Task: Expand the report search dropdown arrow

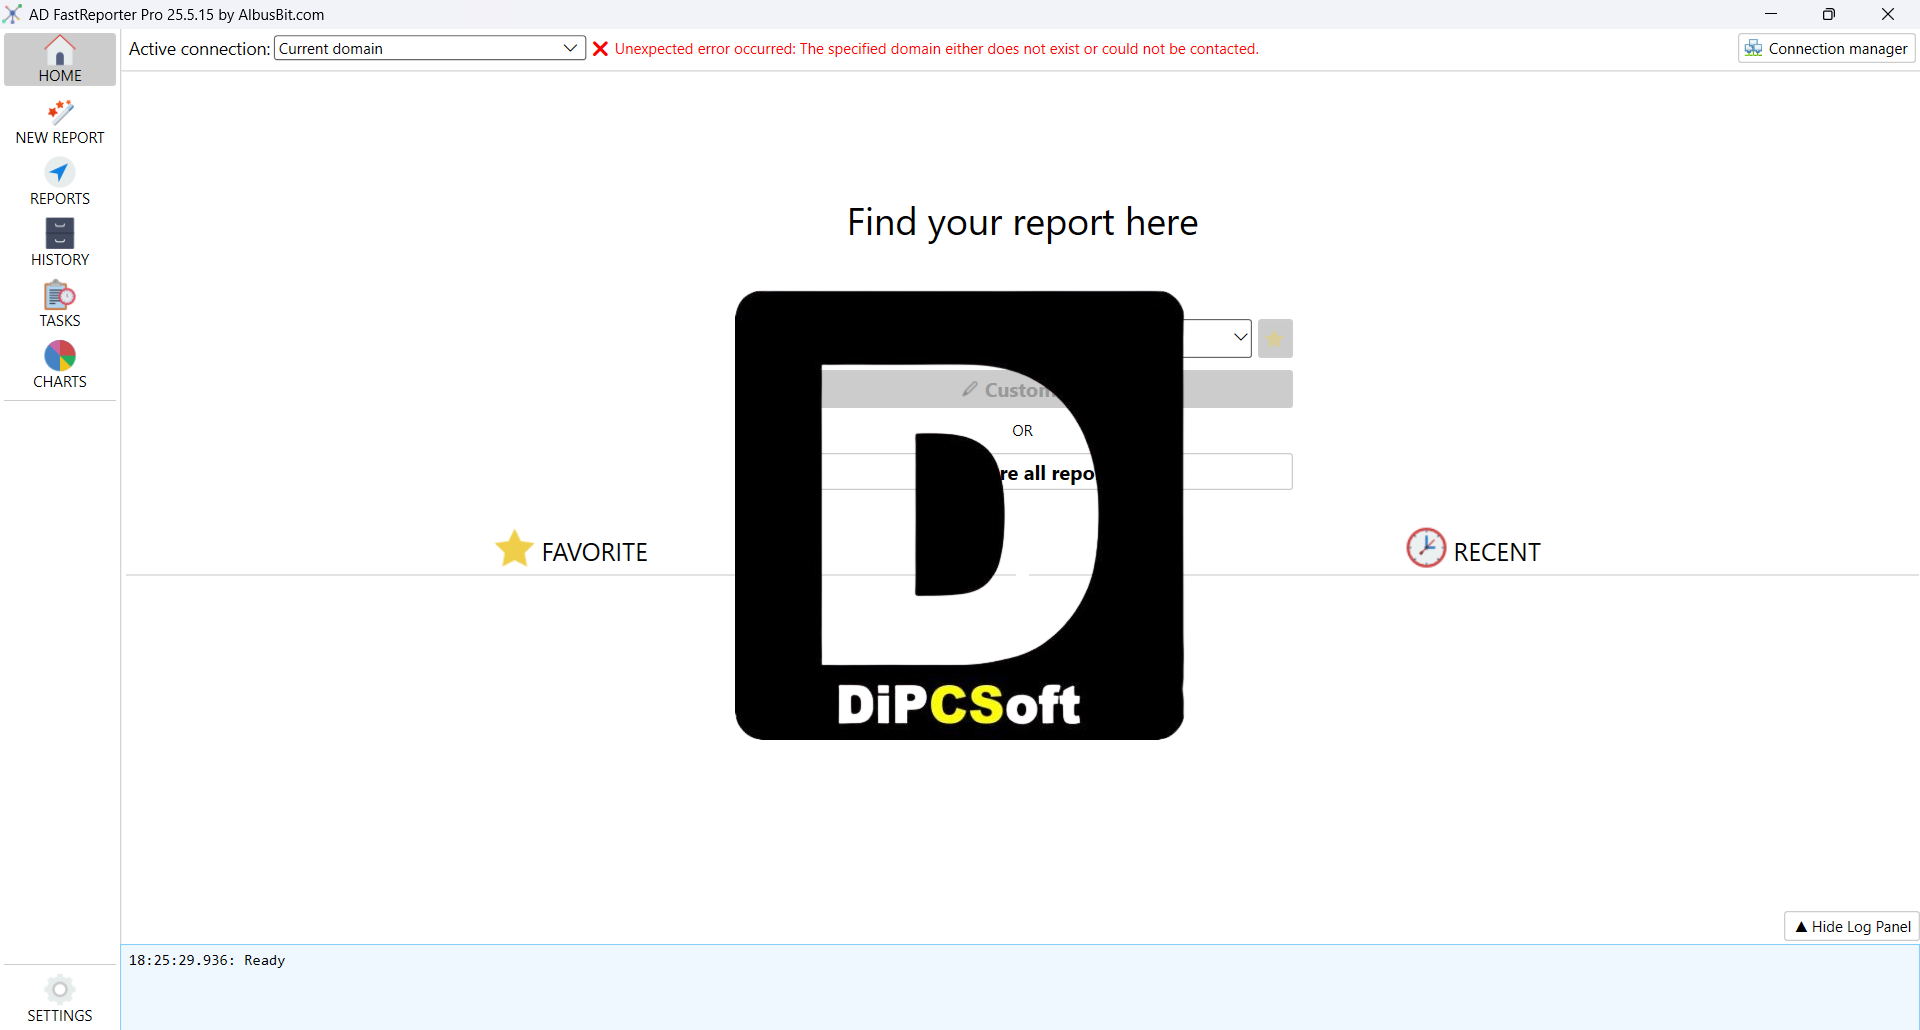Action: pos(1240,338)
